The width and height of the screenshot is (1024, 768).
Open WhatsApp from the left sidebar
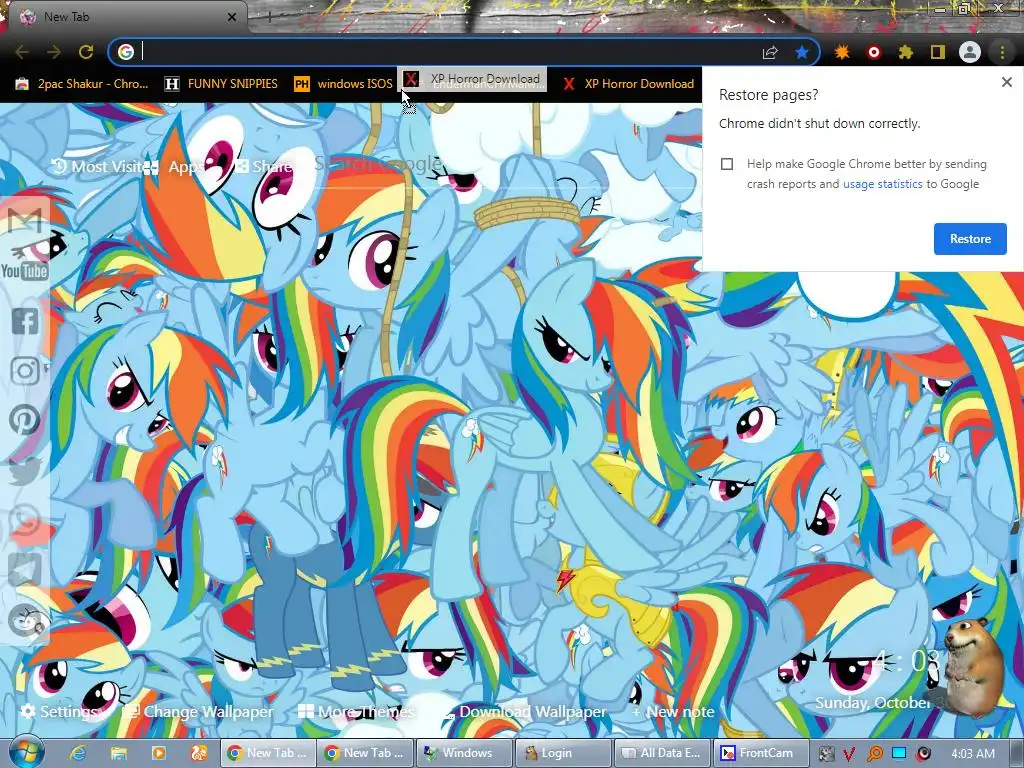coord(25,520)
